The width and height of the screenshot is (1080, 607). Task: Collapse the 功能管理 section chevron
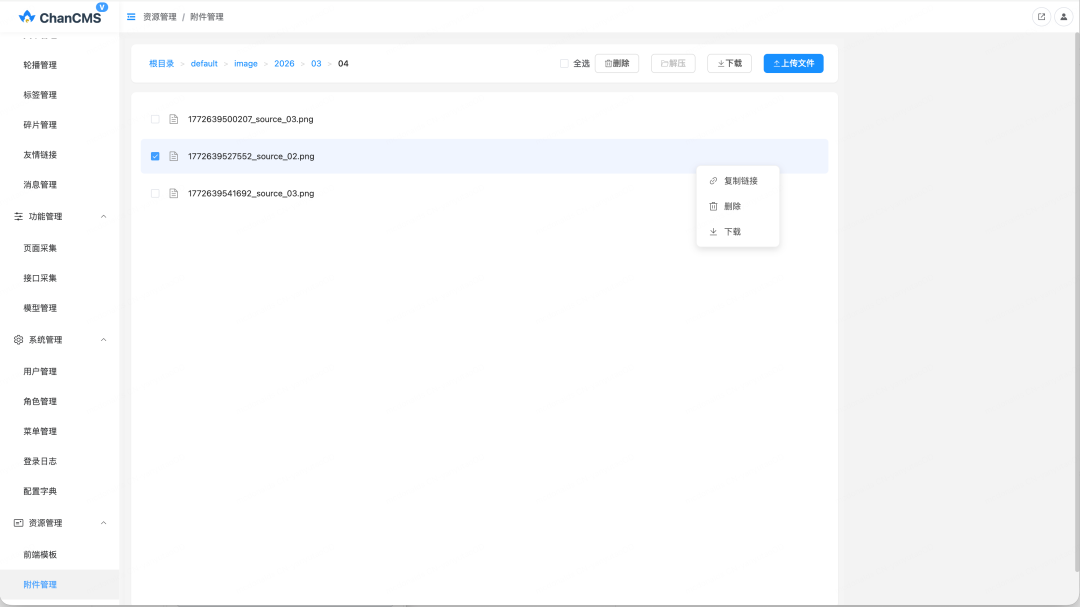(103, 217)
